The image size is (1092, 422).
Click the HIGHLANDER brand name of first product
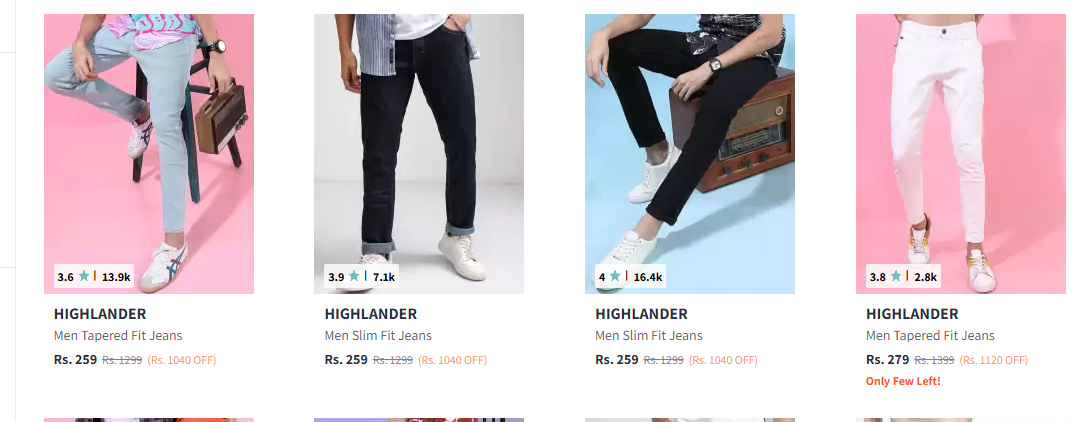pos(100,314)
